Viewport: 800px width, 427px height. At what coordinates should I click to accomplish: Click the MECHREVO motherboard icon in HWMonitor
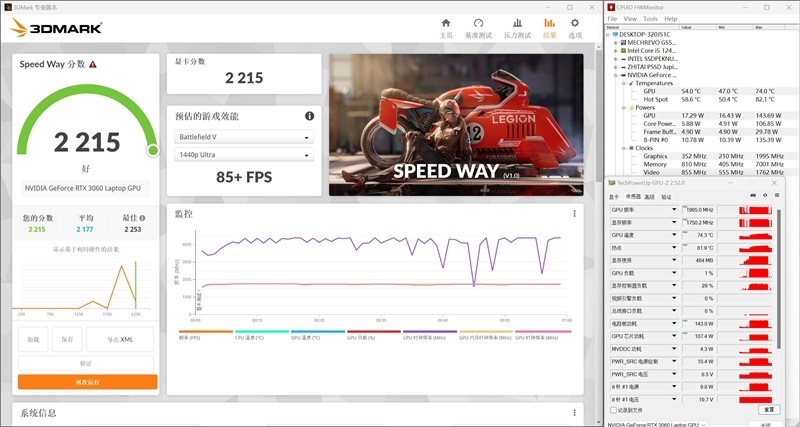(623, 42)
